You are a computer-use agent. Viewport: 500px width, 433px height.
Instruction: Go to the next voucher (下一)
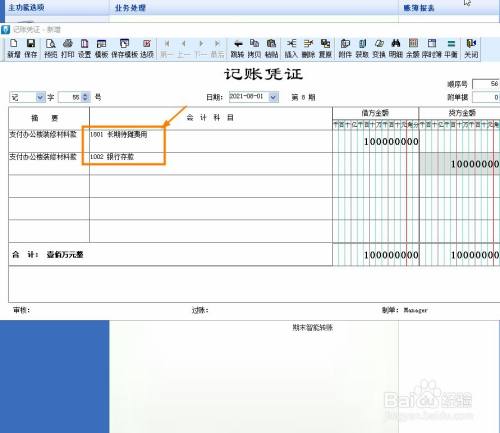point(201,44)
